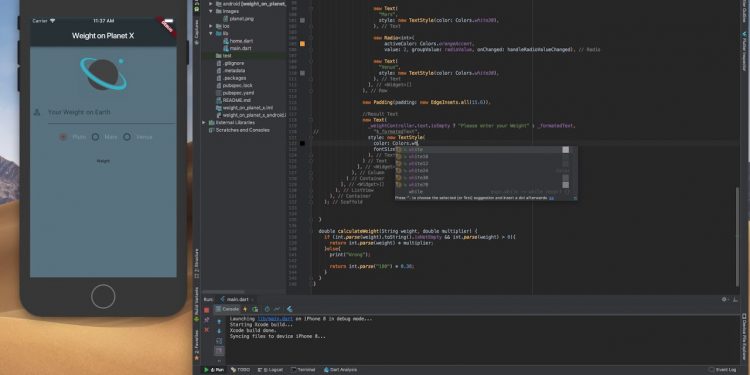Image resolution: width=750 pixels, height=375 pixels.
Task: Open the Build Variants side tab
Action: point(196,304)
